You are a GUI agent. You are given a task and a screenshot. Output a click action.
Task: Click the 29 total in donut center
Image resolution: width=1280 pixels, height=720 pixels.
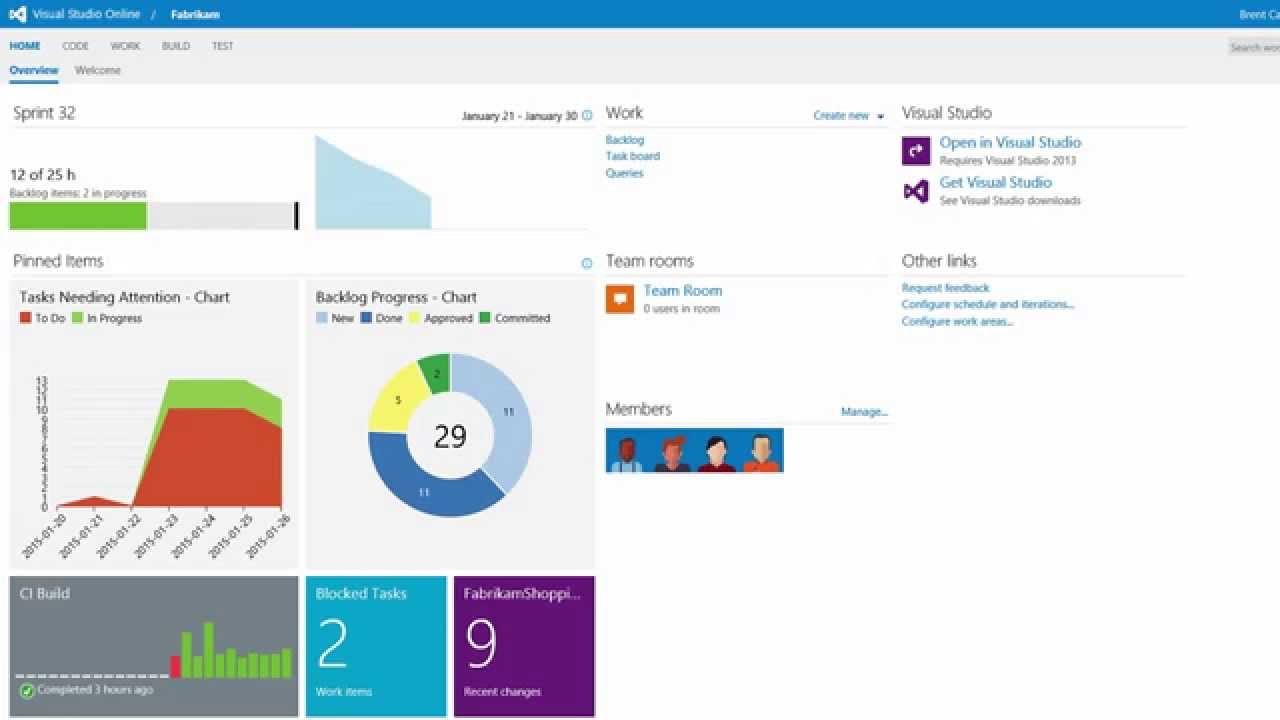(x=450, y=436)
